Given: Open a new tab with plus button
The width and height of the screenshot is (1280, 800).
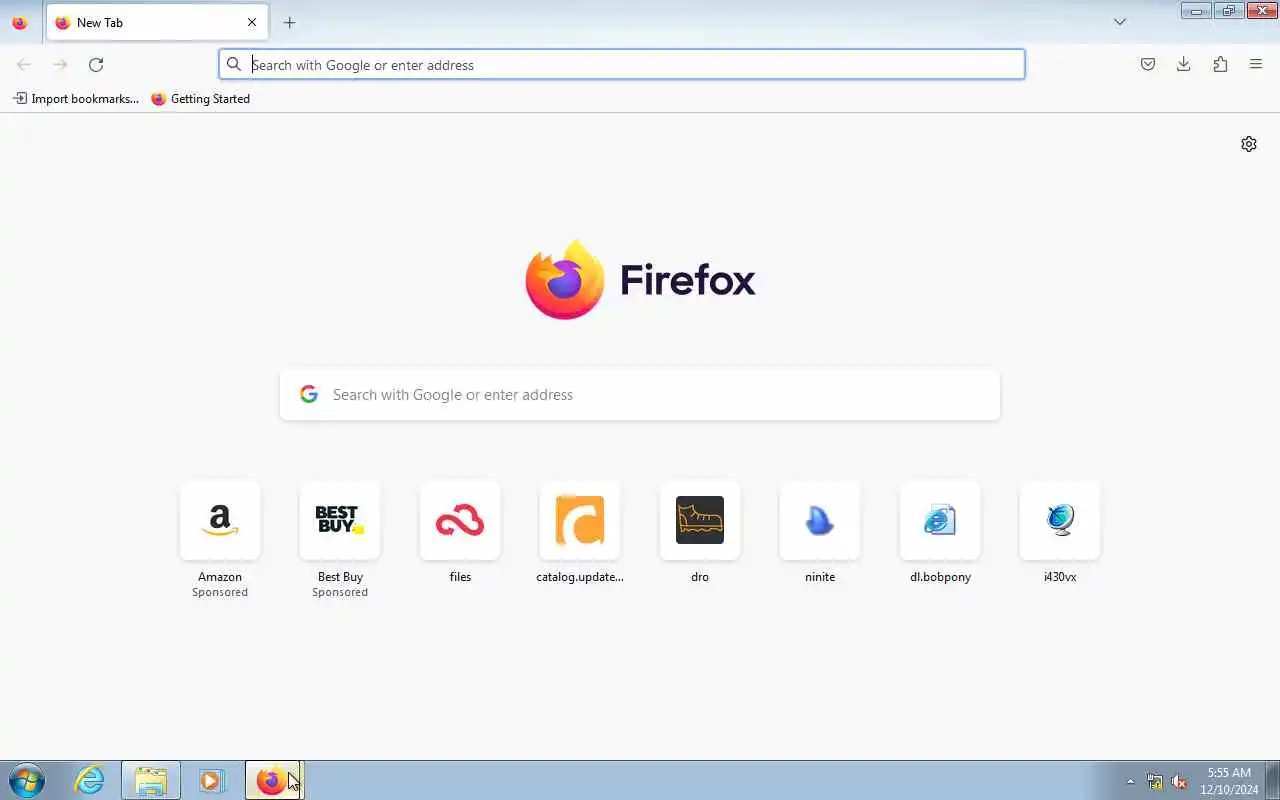Looking at the screenshot, I should [x=289, y=22].
